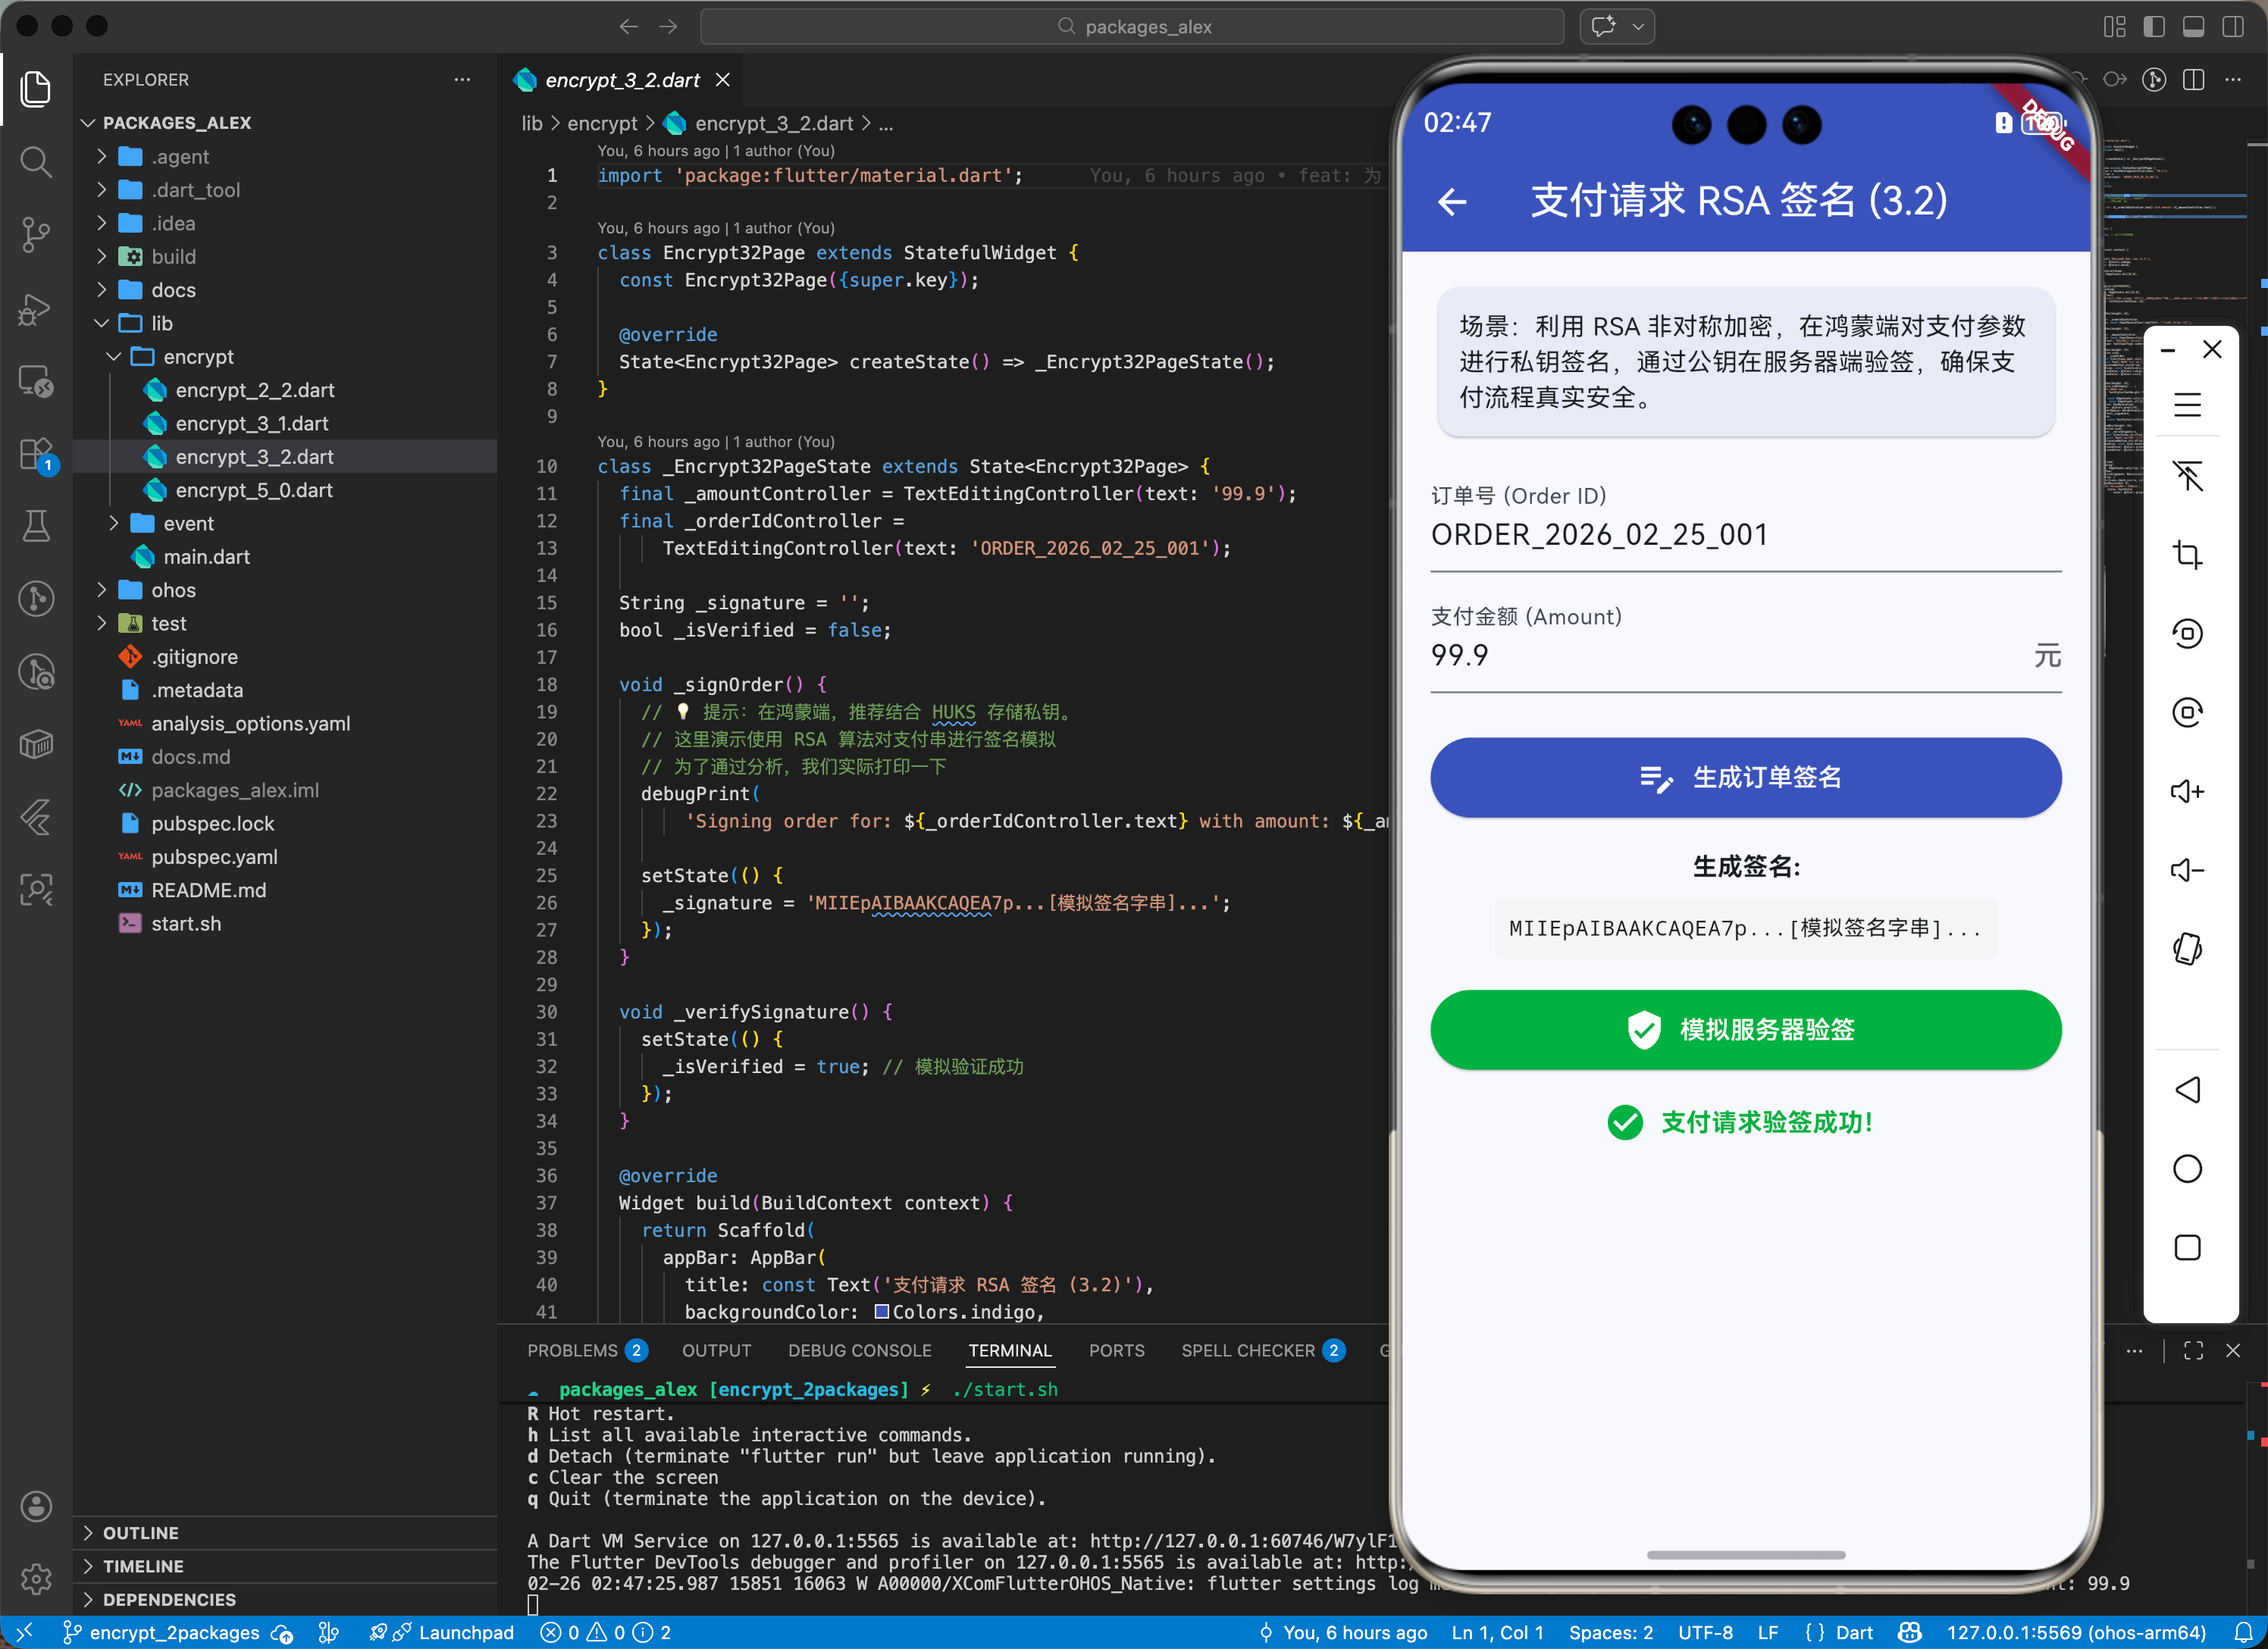Toggle the bottom panel layout button
This screenshot has height=1649, width=2268.
pos(2193,27)
